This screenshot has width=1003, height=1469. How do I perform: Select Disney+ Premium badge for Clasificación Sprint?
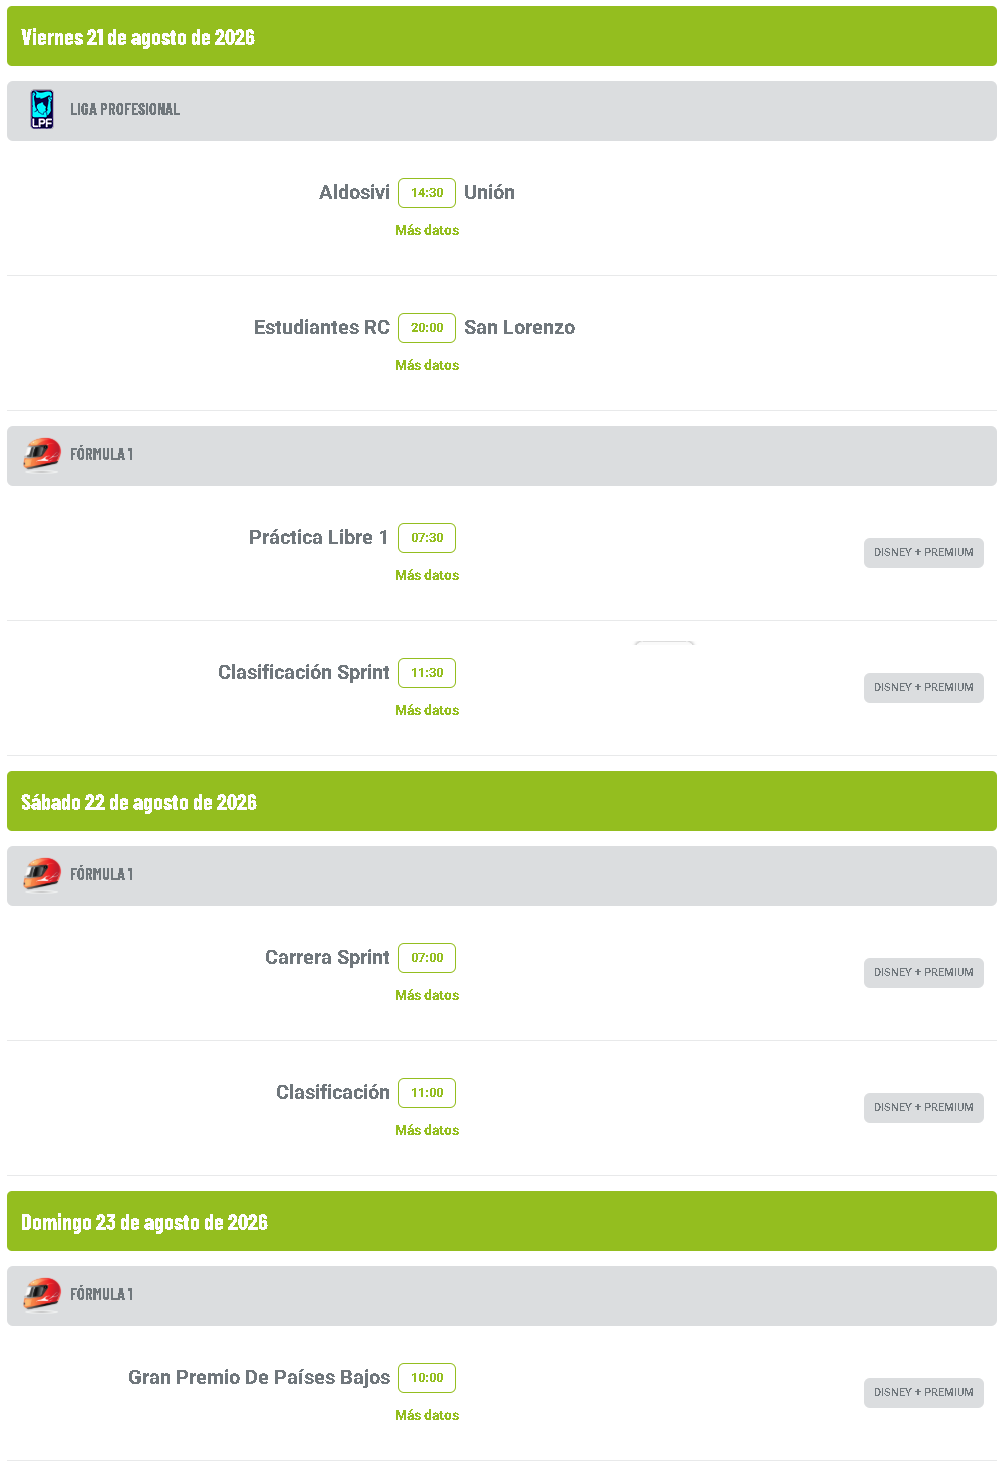tap(924, 688)
